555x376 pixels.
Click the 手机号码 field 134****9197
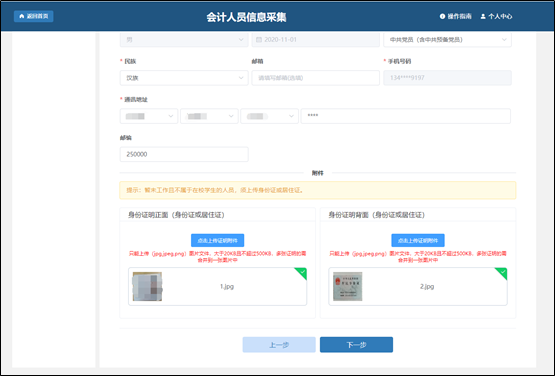tap(447, 78)
